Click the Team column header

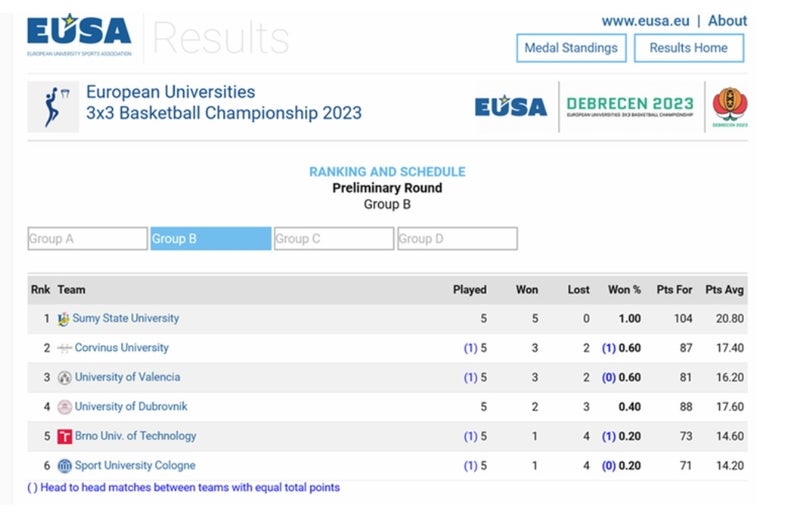[x=71, y=290]
